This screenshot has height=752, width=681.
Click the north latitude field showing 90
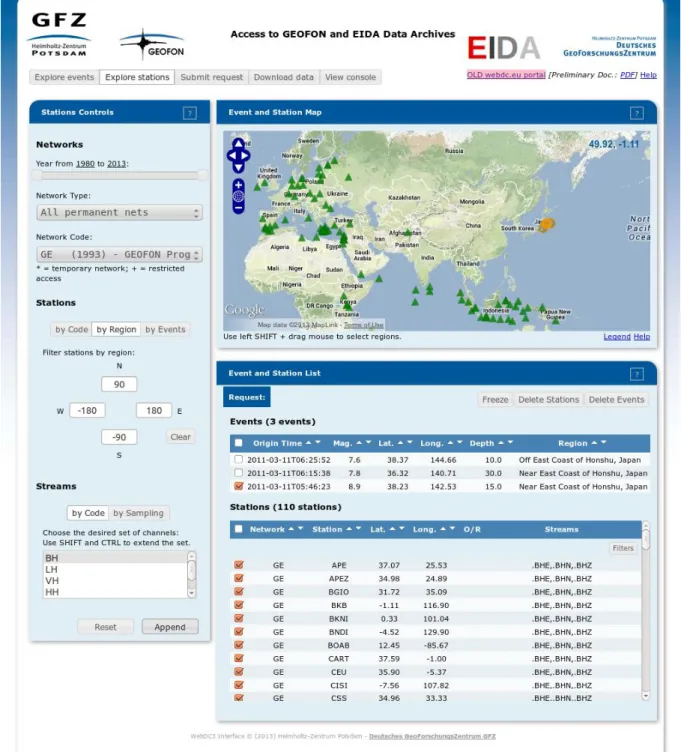coord(119,384)
